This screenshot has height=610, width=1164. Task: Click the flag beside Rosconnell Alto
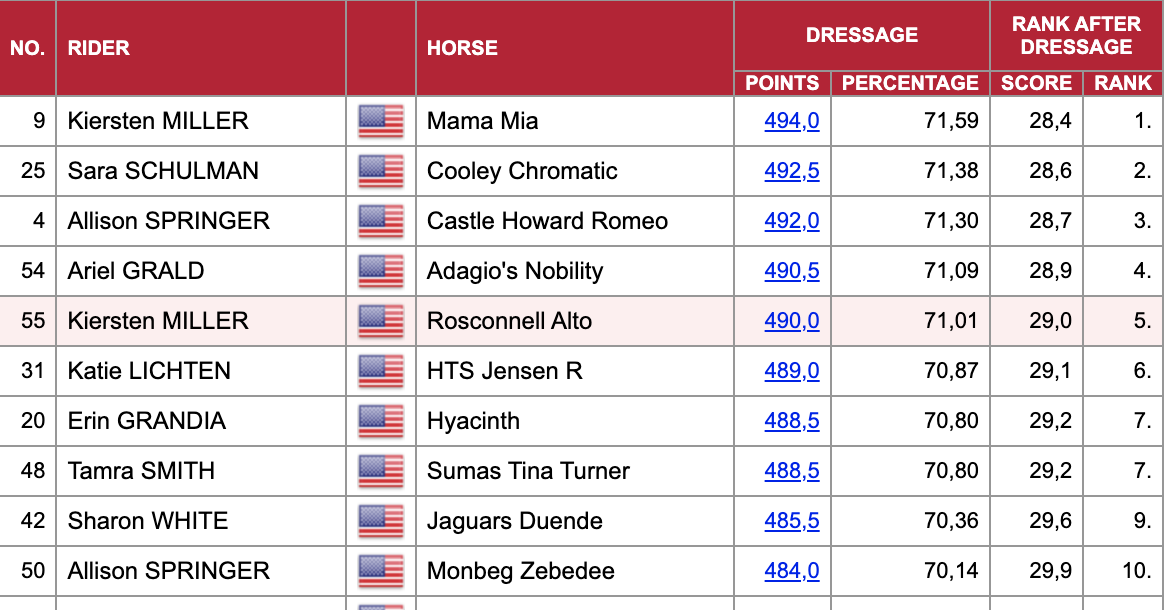(x=381, y=321)
